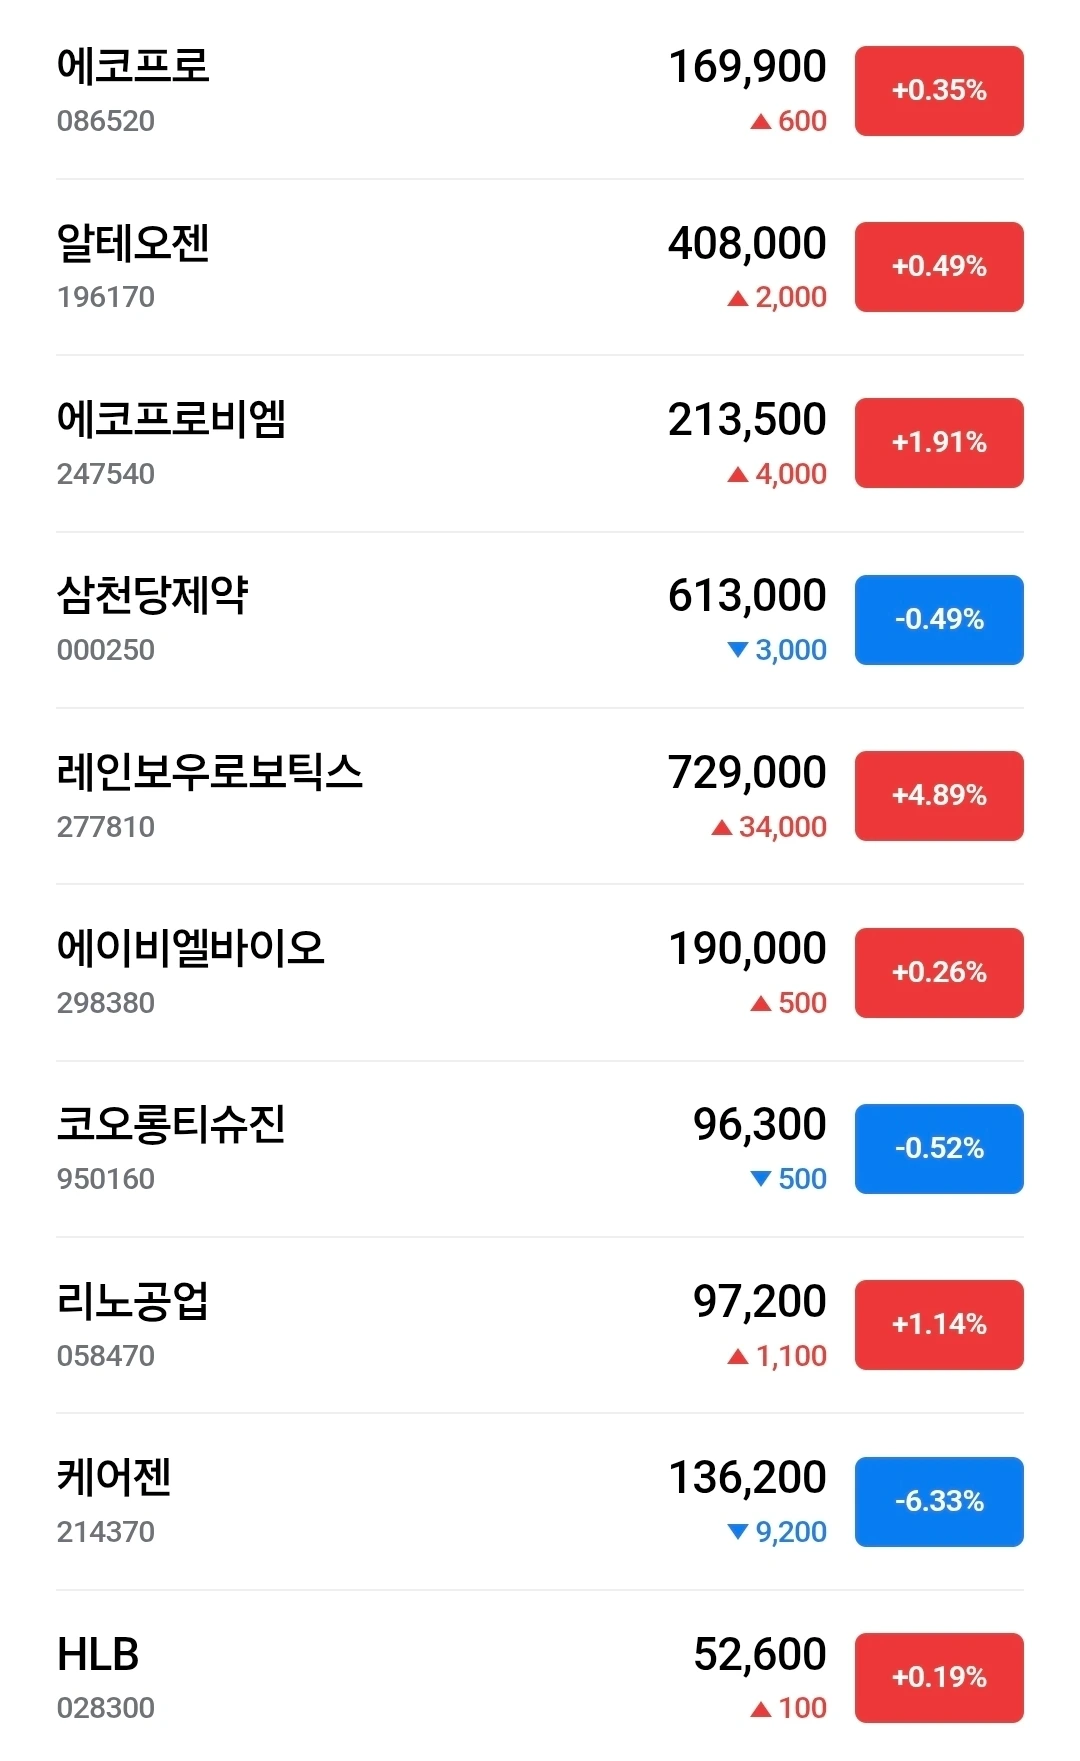Click the +0.49% badge for 알테오젠
This screenshot has width=1080, height=1761.
938,267
